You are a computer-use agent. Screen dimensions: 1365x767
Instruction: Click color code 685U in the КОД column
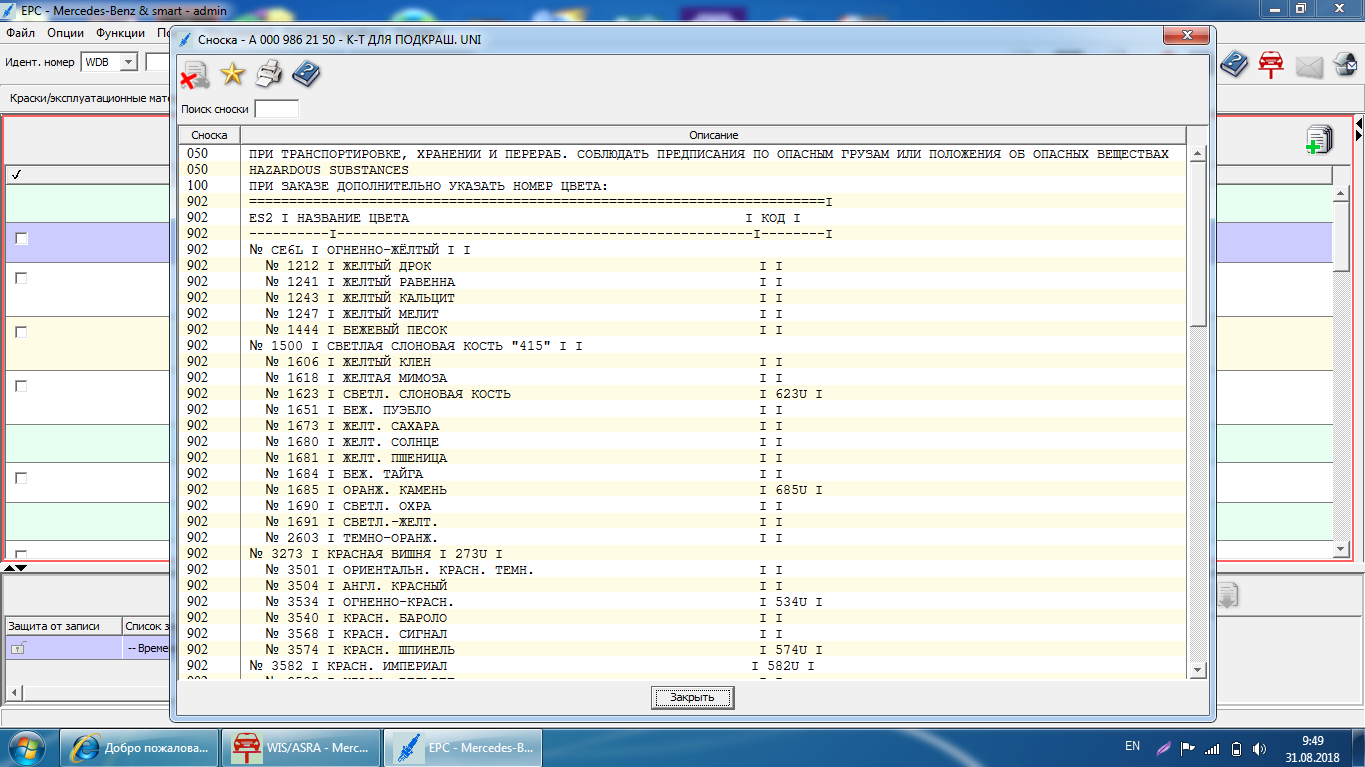(x=791, y=490)
